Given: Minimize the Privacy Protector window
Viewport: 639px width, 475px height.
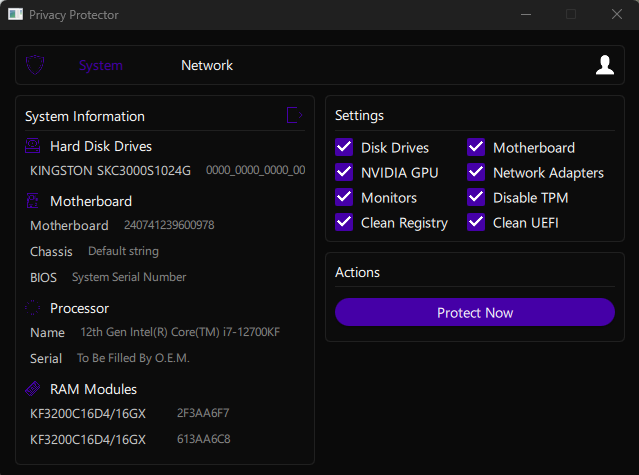Looking at the screenshot, I should pyautogui.click(x=525, y=14).
